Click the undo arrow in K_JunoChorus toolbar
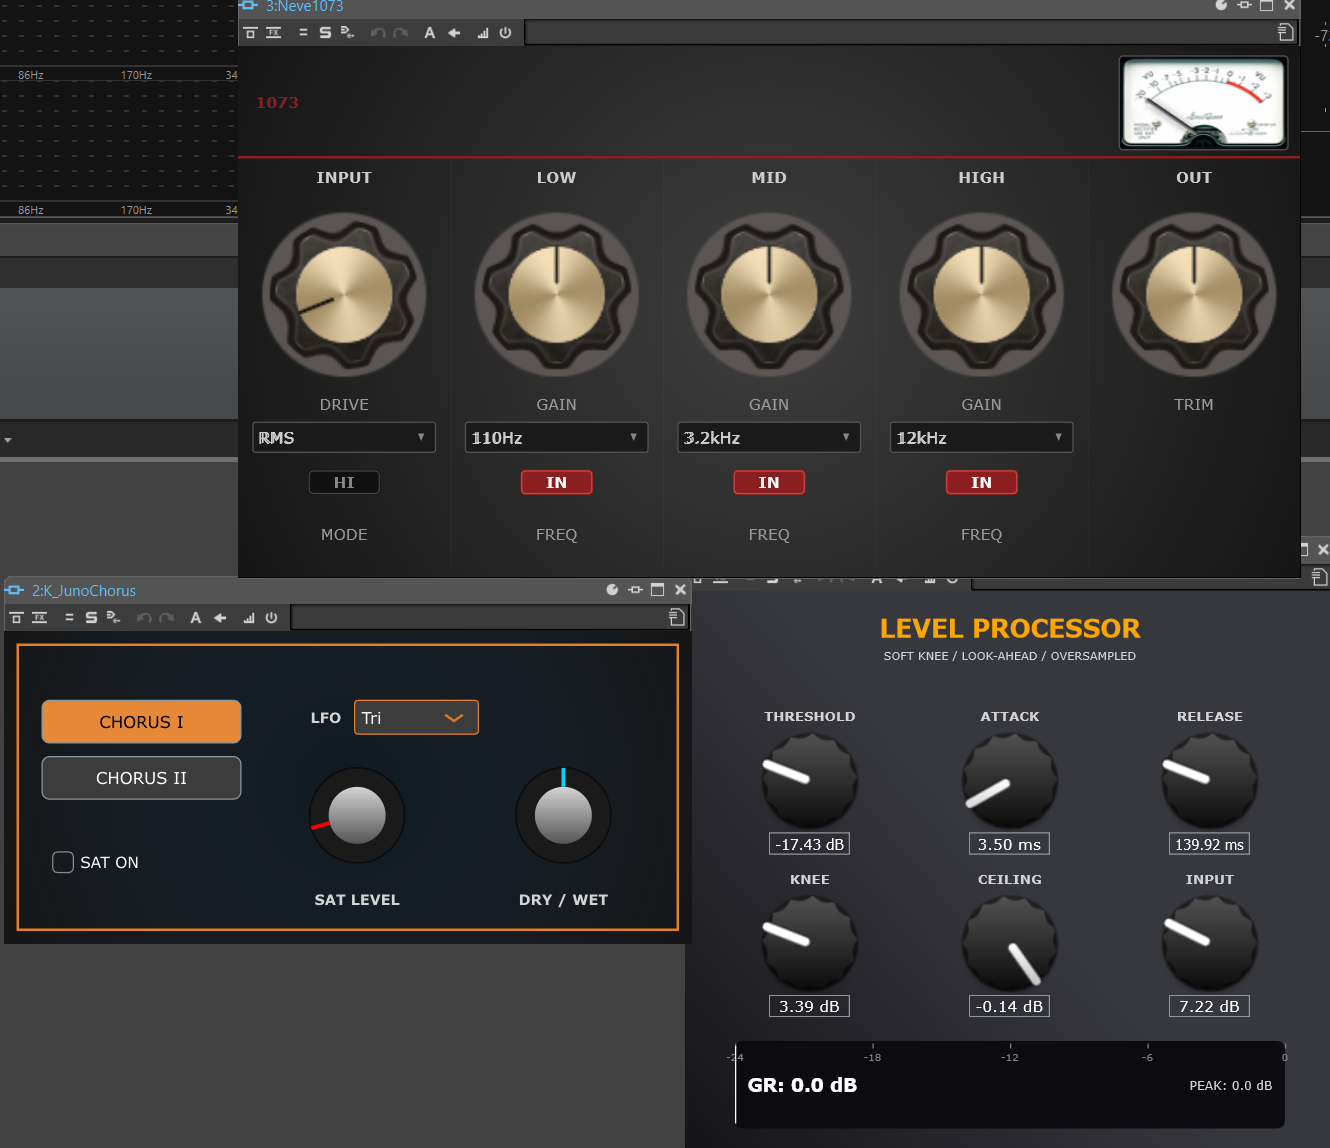The width and height of the screenshot is (1330, 1148). point(144,618)
